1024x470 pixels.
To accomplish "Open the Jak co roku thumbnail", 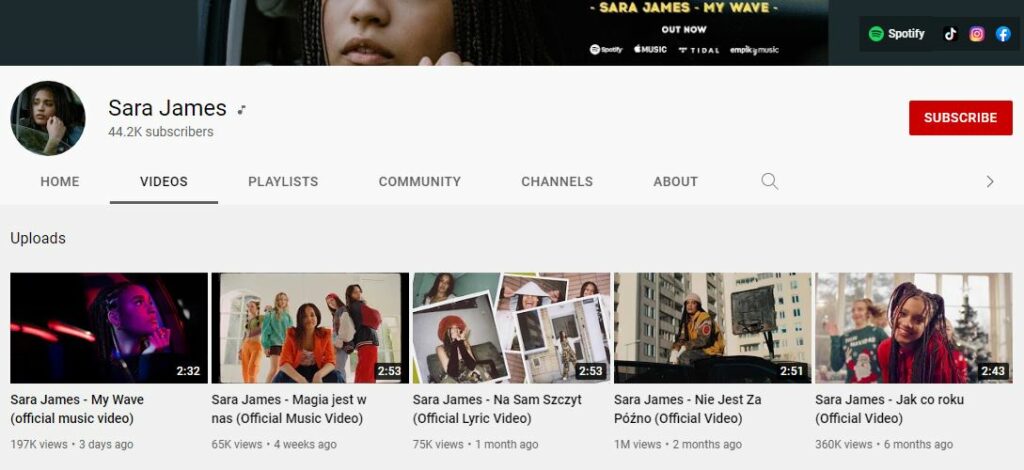I will (914, 328).
